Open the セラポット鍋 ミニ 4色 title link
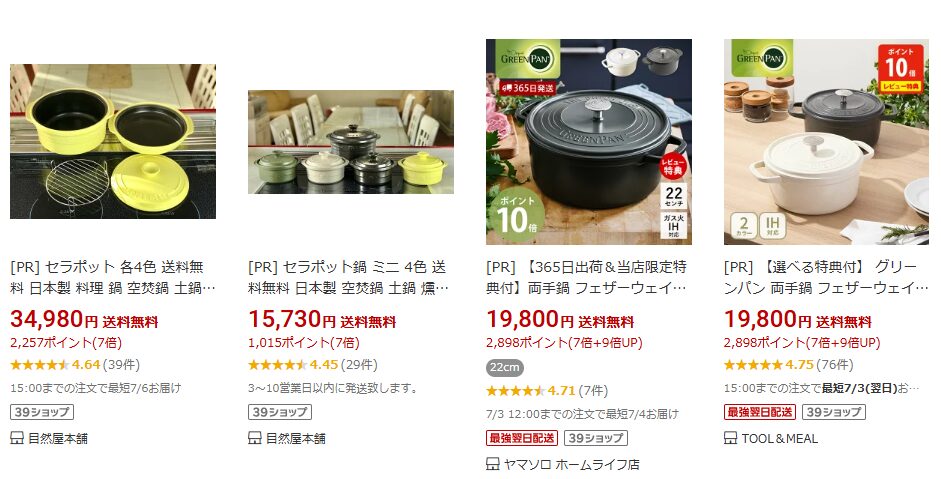This screenshot has width=941, height=479. tap(347, 277)
